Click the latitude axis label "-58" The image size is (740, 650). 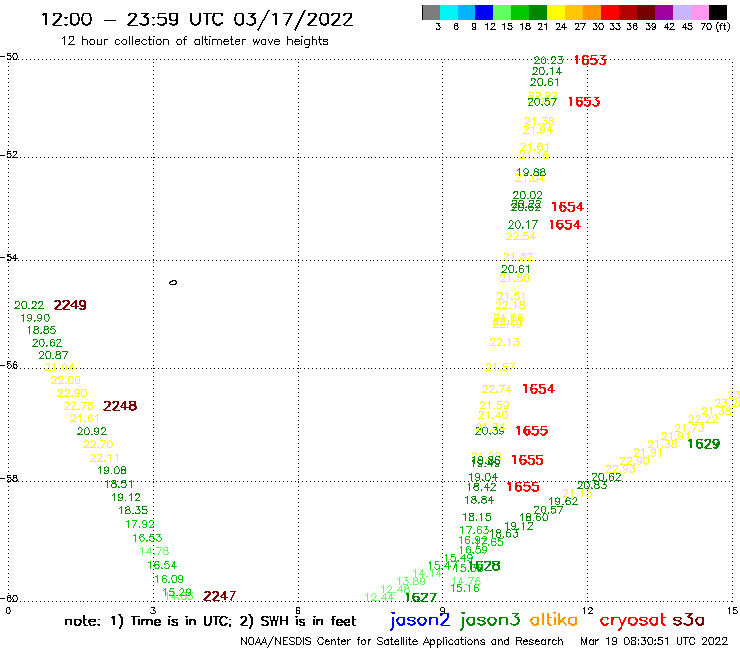pyautogui.click(x=9, y=479)
